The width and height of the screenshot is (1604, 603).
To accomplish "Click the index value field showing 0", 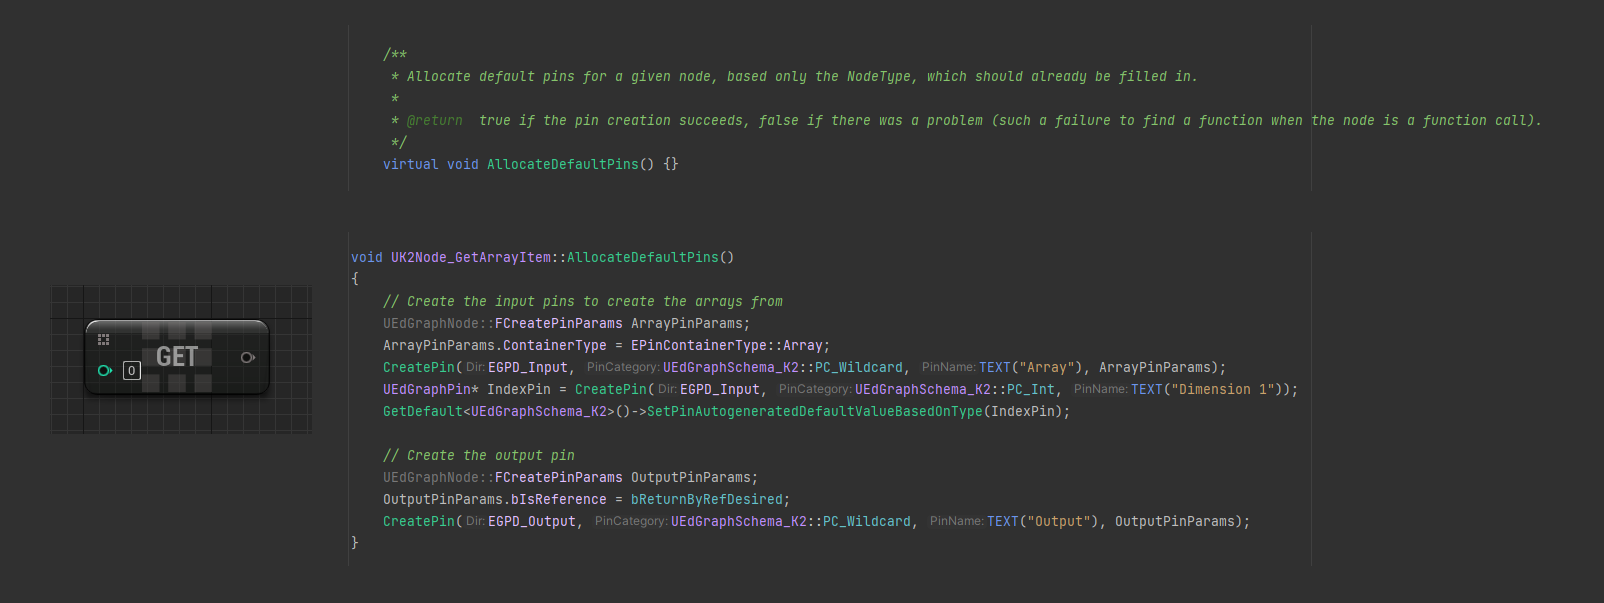I will [131, 371].
